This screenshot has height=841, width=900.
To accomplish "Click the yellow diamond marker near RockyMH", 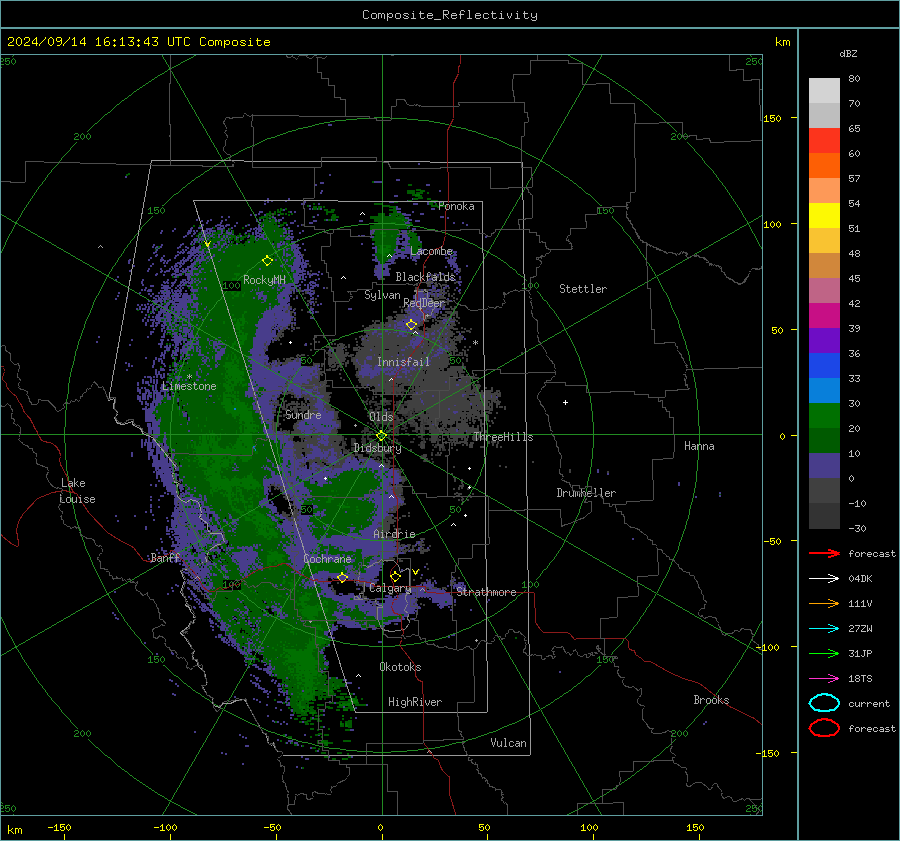I will [267, 261].
